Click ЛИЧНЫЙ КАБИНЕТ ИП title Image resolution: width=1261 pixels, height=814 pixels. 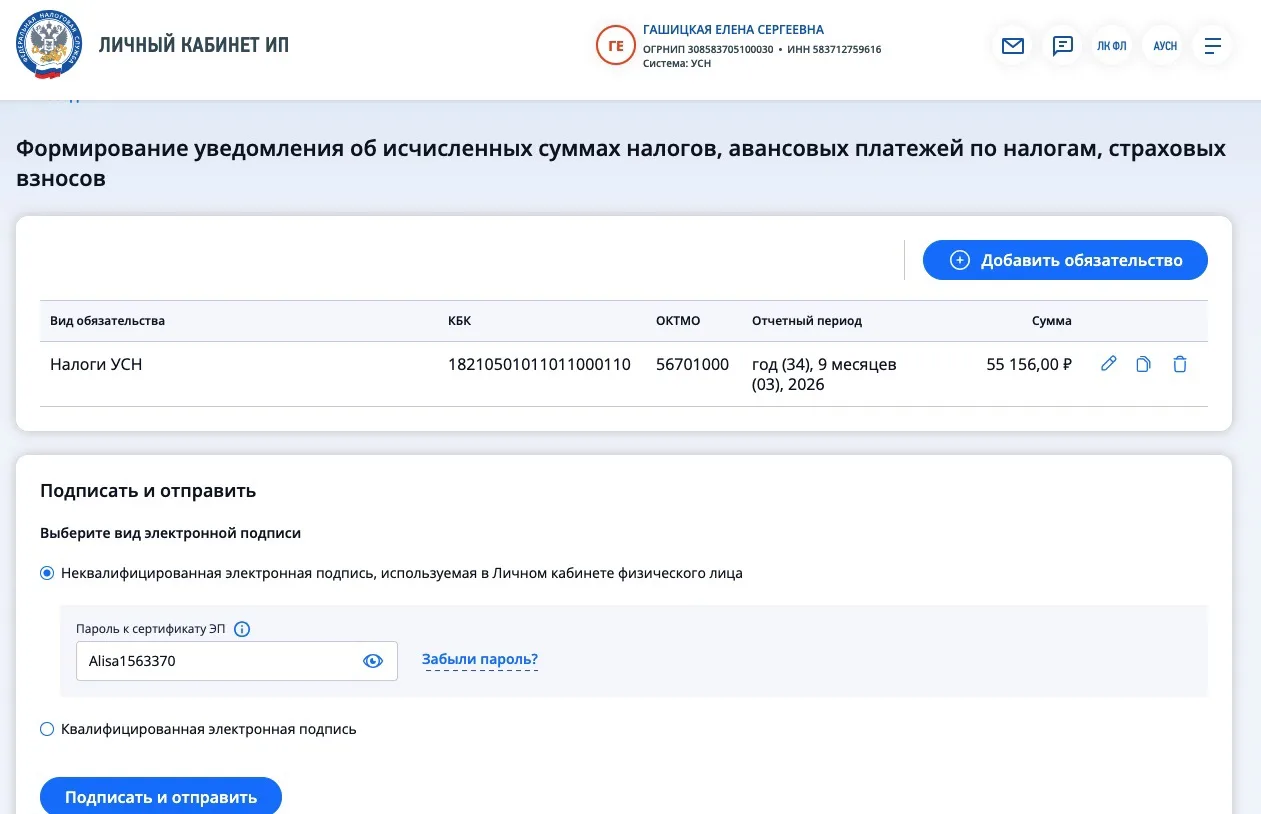(194, 45)
